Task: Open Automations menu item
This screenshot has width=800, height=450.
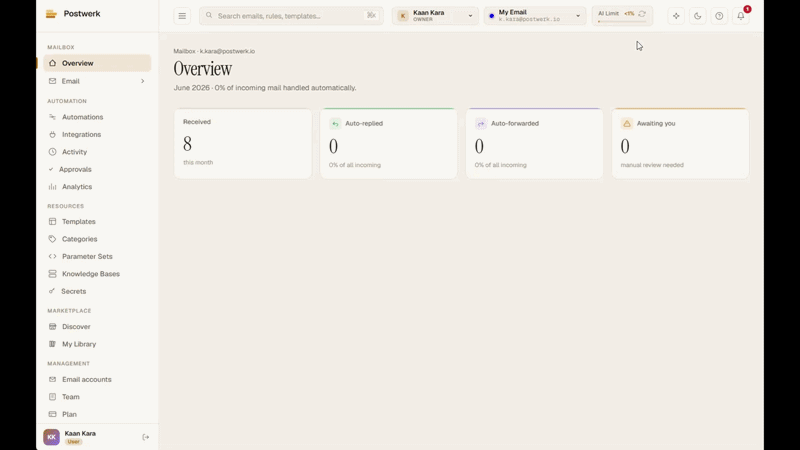Action: pyautogui.click(x=97, y=117)
